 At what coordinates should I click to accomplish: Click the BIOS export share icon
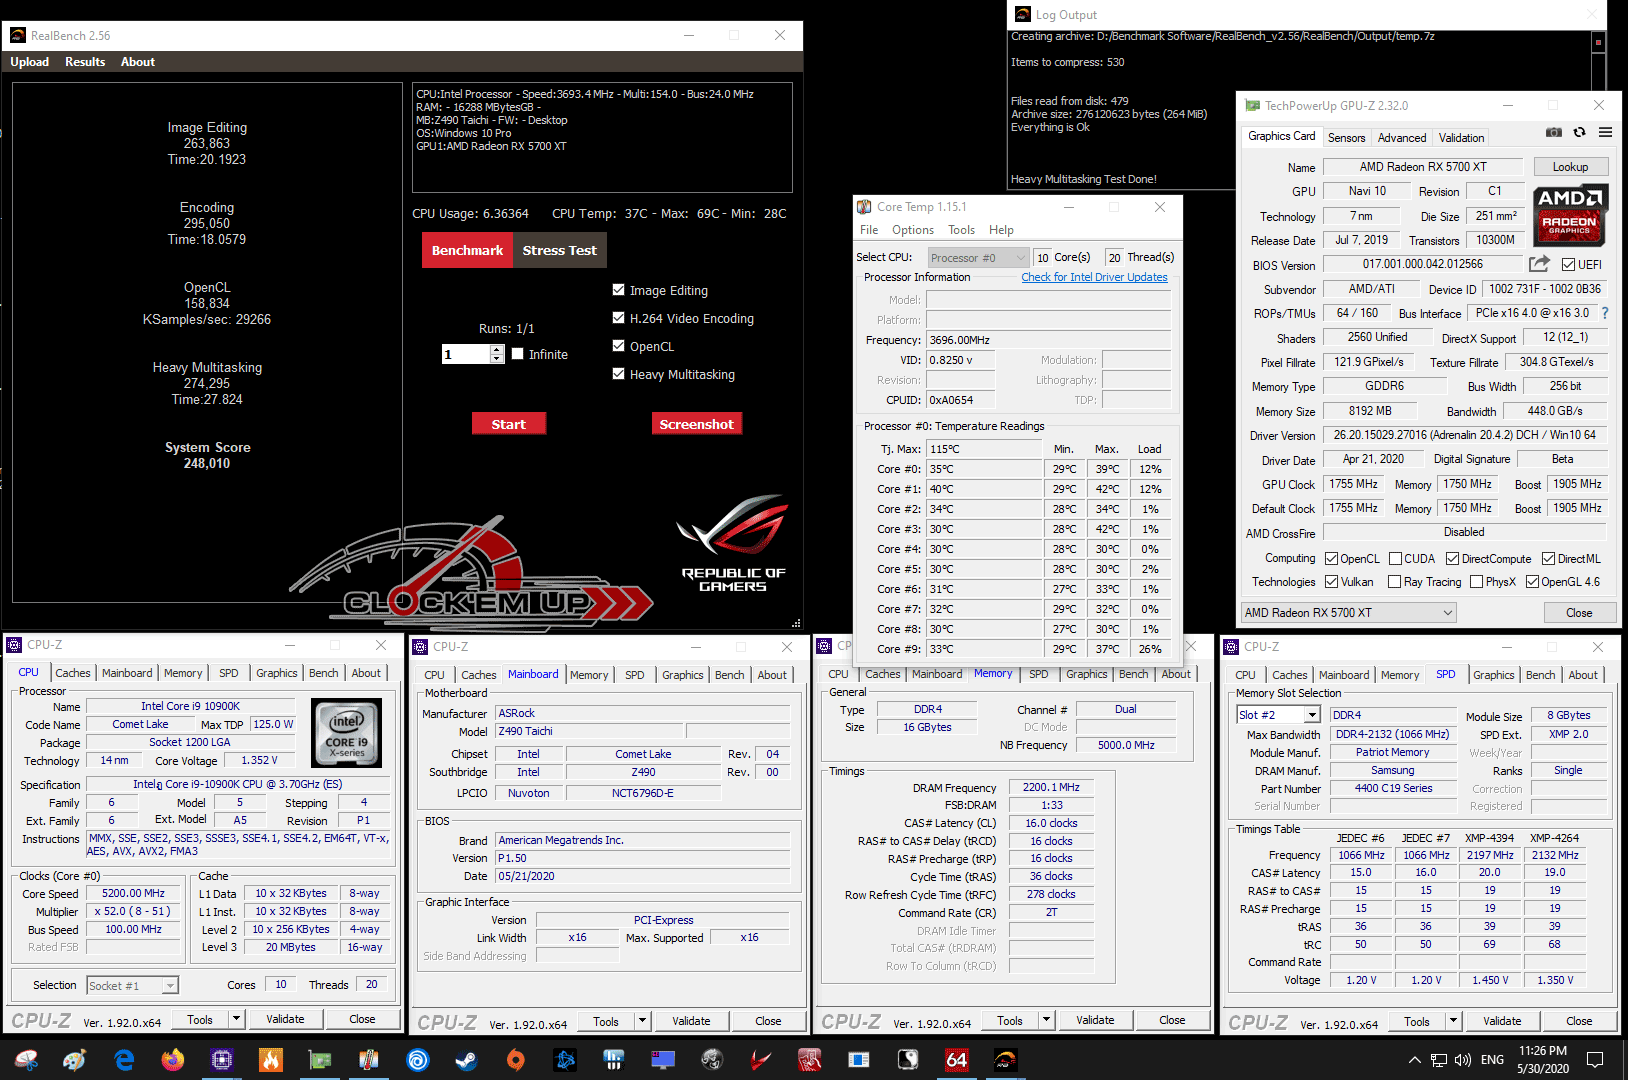click(1539, 264)
